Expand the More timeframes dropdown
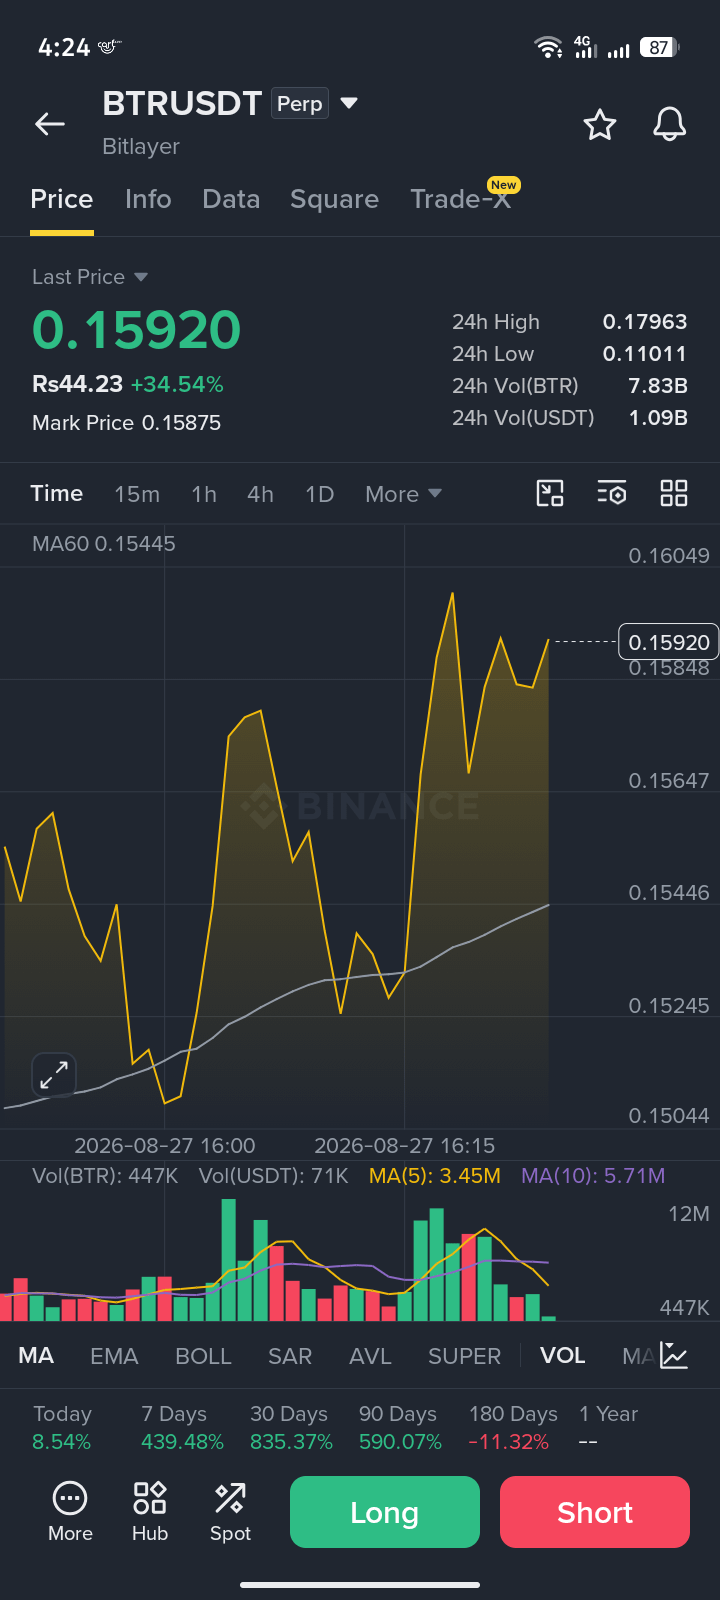Image resolution: width=720 pixels, height=1600 pixels. click(404, 494)
